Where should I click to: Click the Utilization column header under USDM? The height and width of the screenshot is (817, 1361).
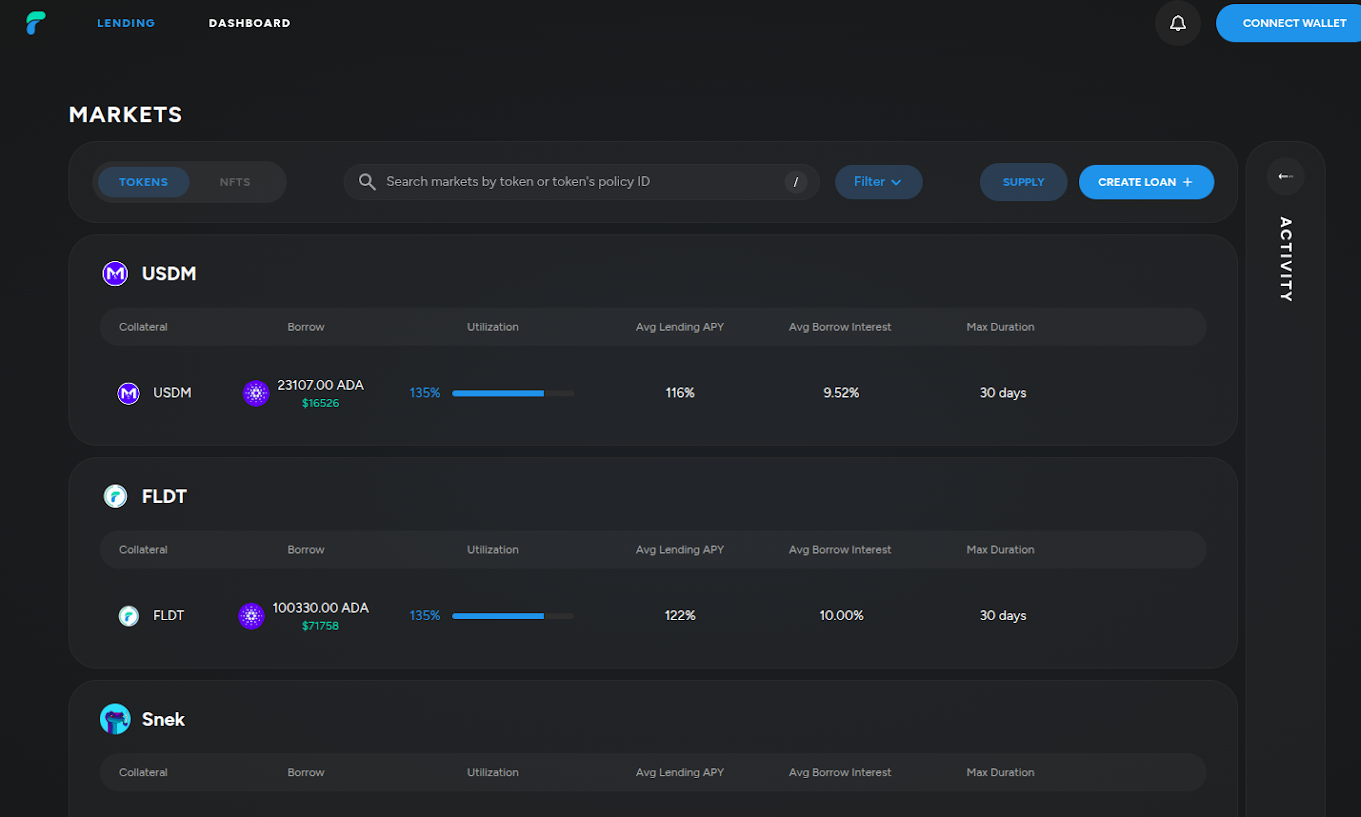[493, 327]
